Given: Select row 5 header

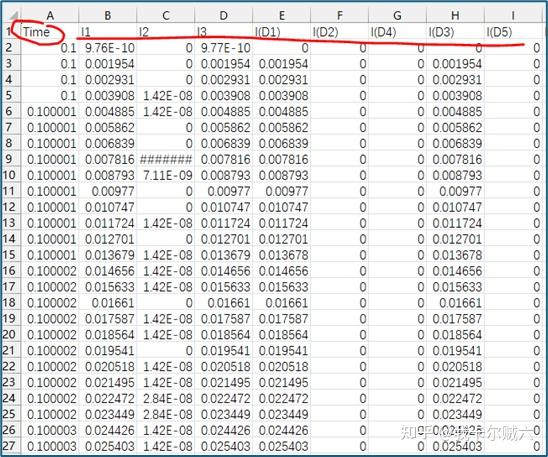Looking at the screenshot, I should (10, 96).
